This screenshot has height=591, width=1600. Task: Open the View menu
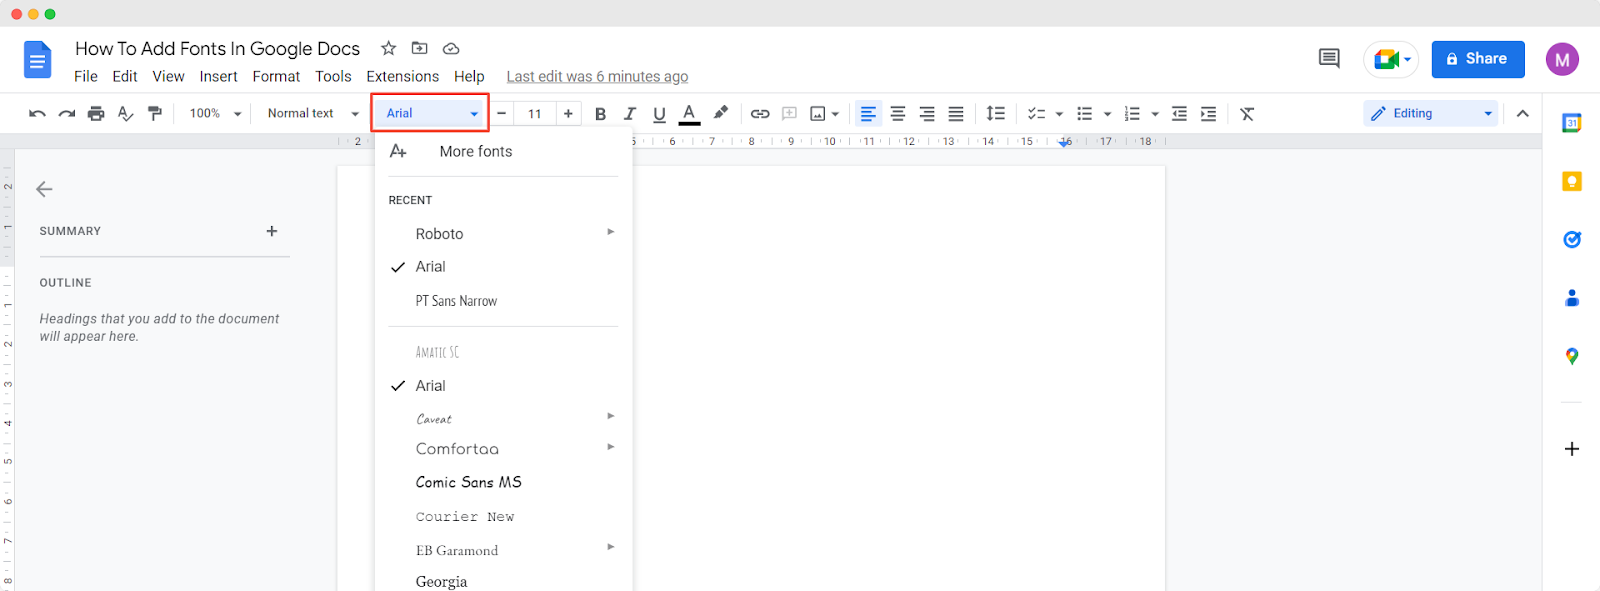click(168, 76)
